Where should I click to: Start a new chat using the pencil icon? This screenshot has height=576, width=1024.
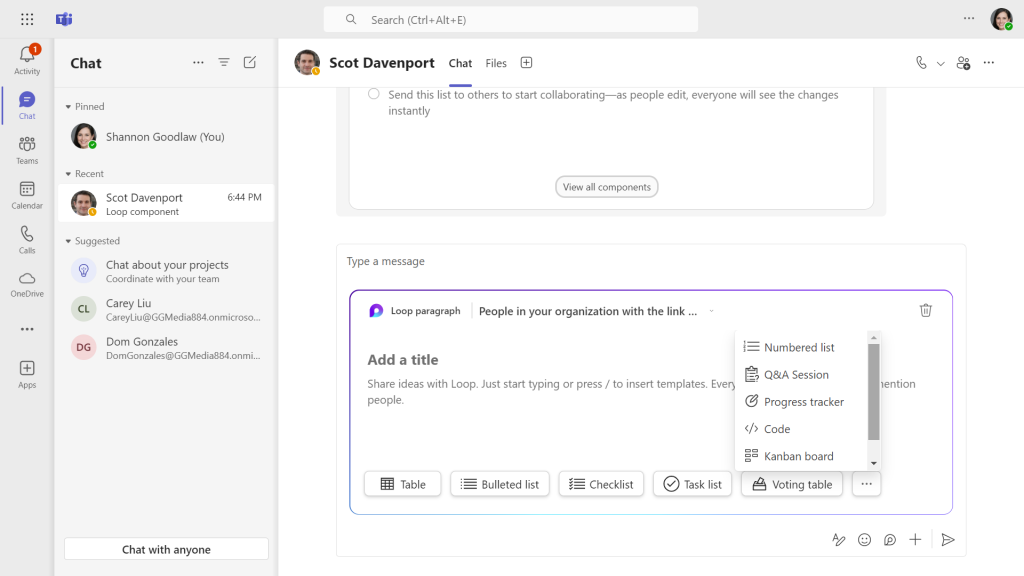pos(249,62)
